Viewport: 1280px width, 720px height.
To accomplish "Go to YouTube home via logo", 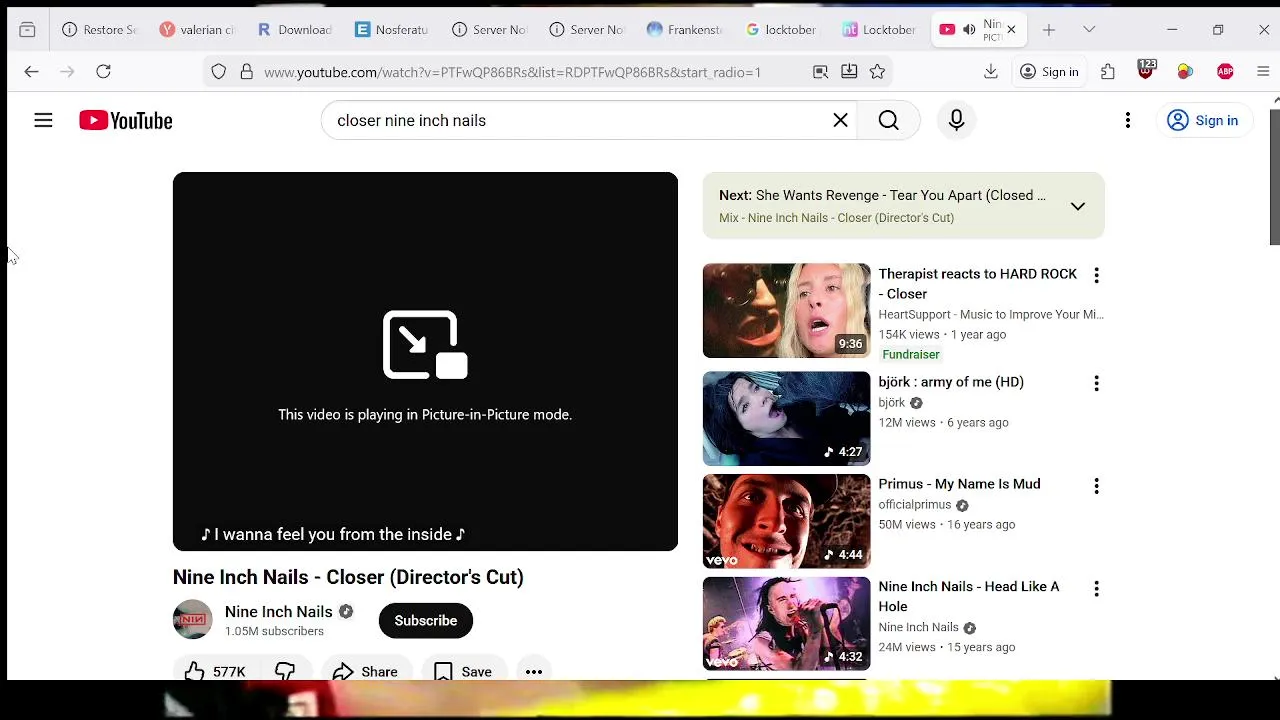I will (126, 120).
